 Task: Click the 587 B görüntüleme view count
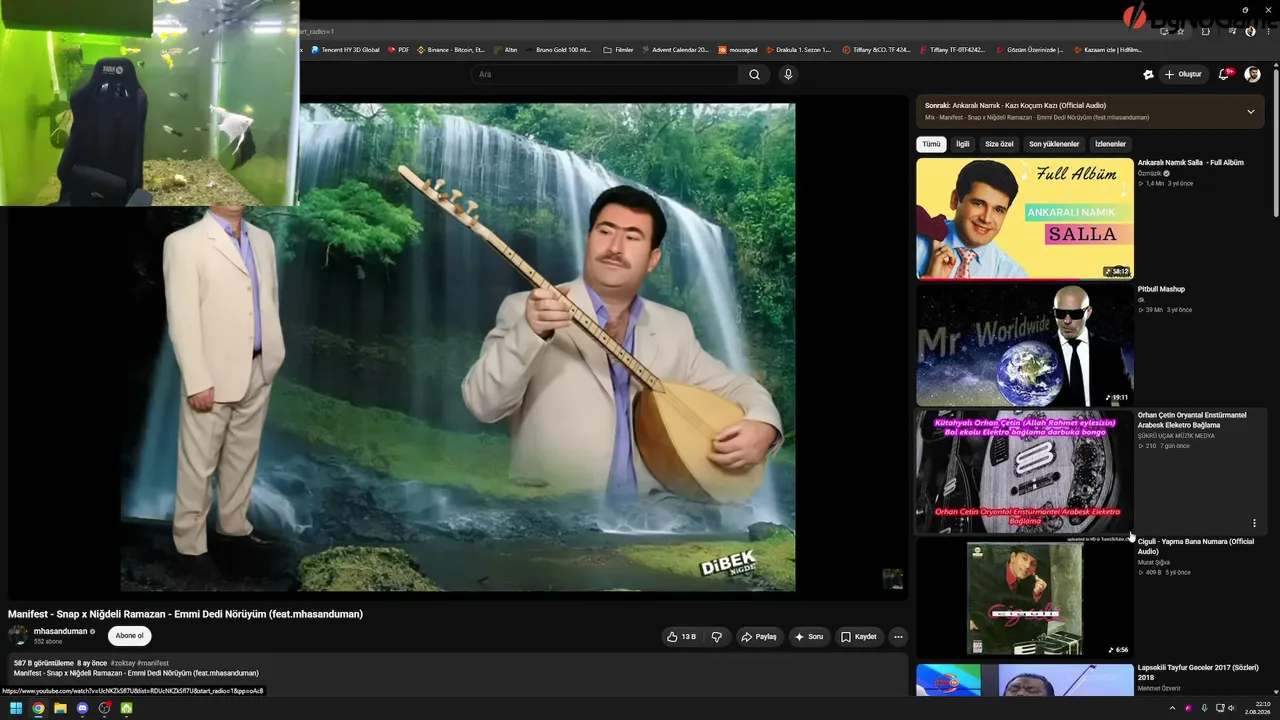pos(44,663)
